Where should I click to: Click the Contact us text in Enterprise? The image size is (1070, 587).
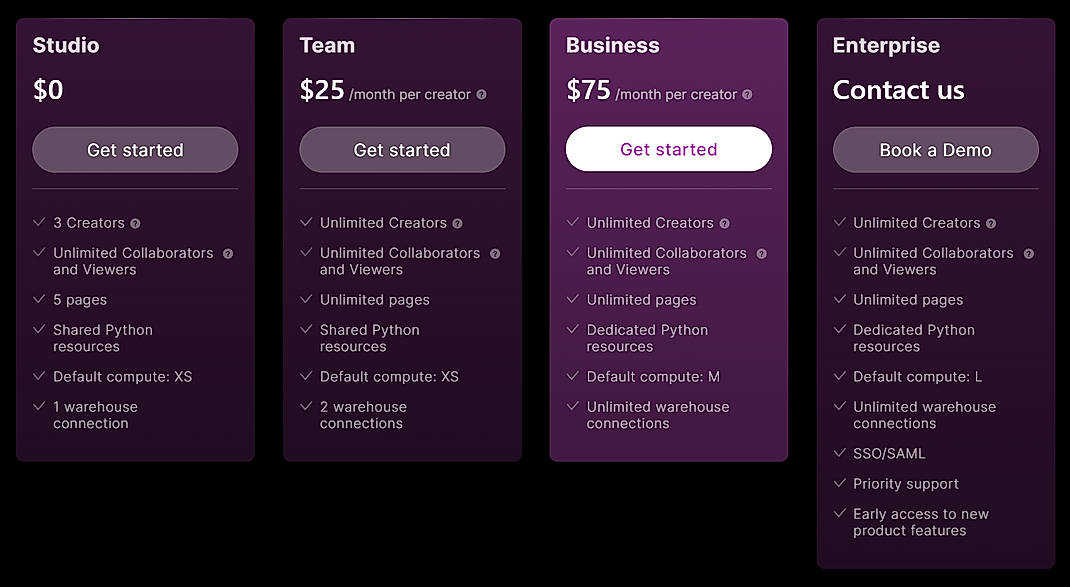pos(898,90)
